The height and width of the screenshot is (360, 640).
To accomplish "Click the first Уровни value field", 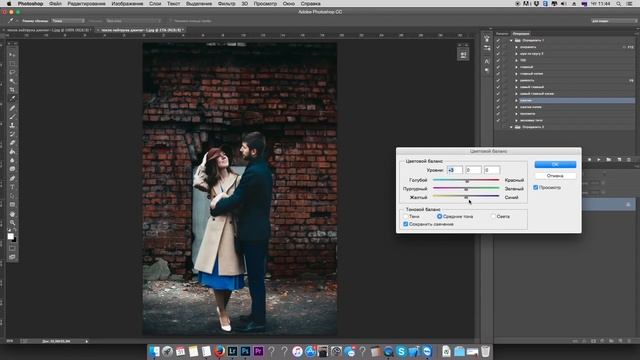I will (455, 170).
